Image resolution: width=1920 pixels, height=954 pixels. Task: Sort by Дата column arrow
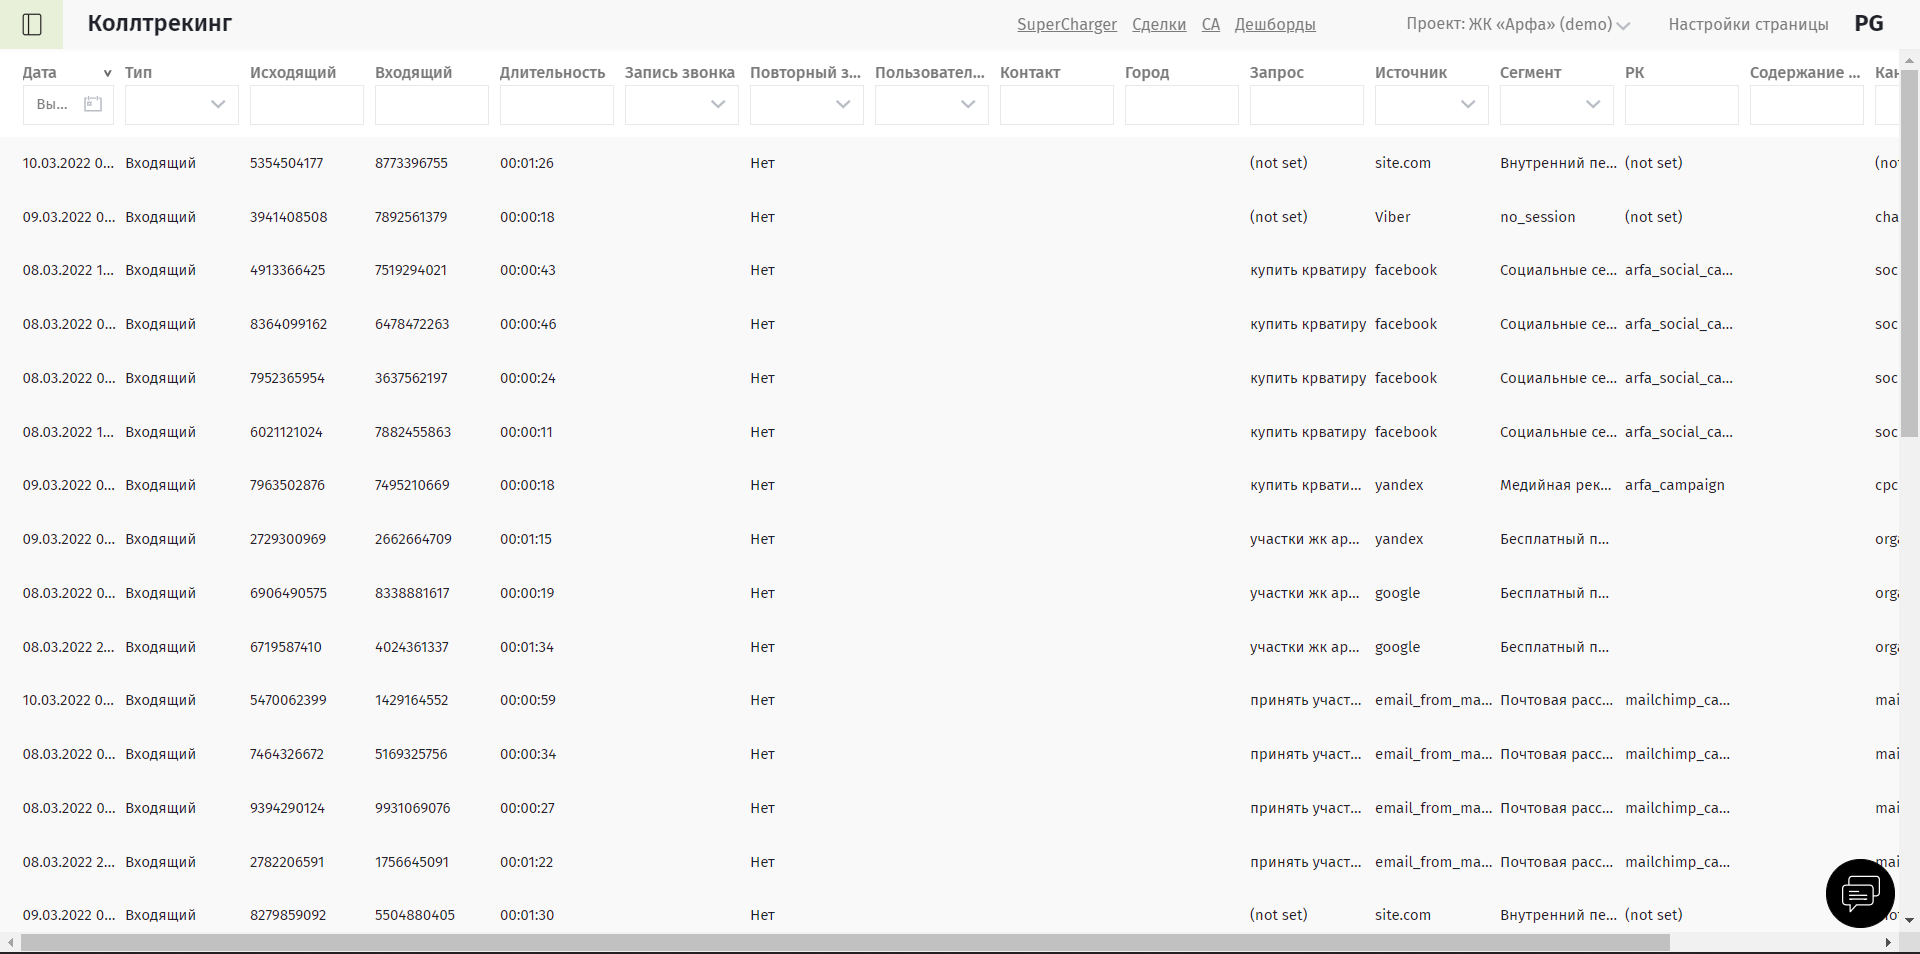coord(107,73)
